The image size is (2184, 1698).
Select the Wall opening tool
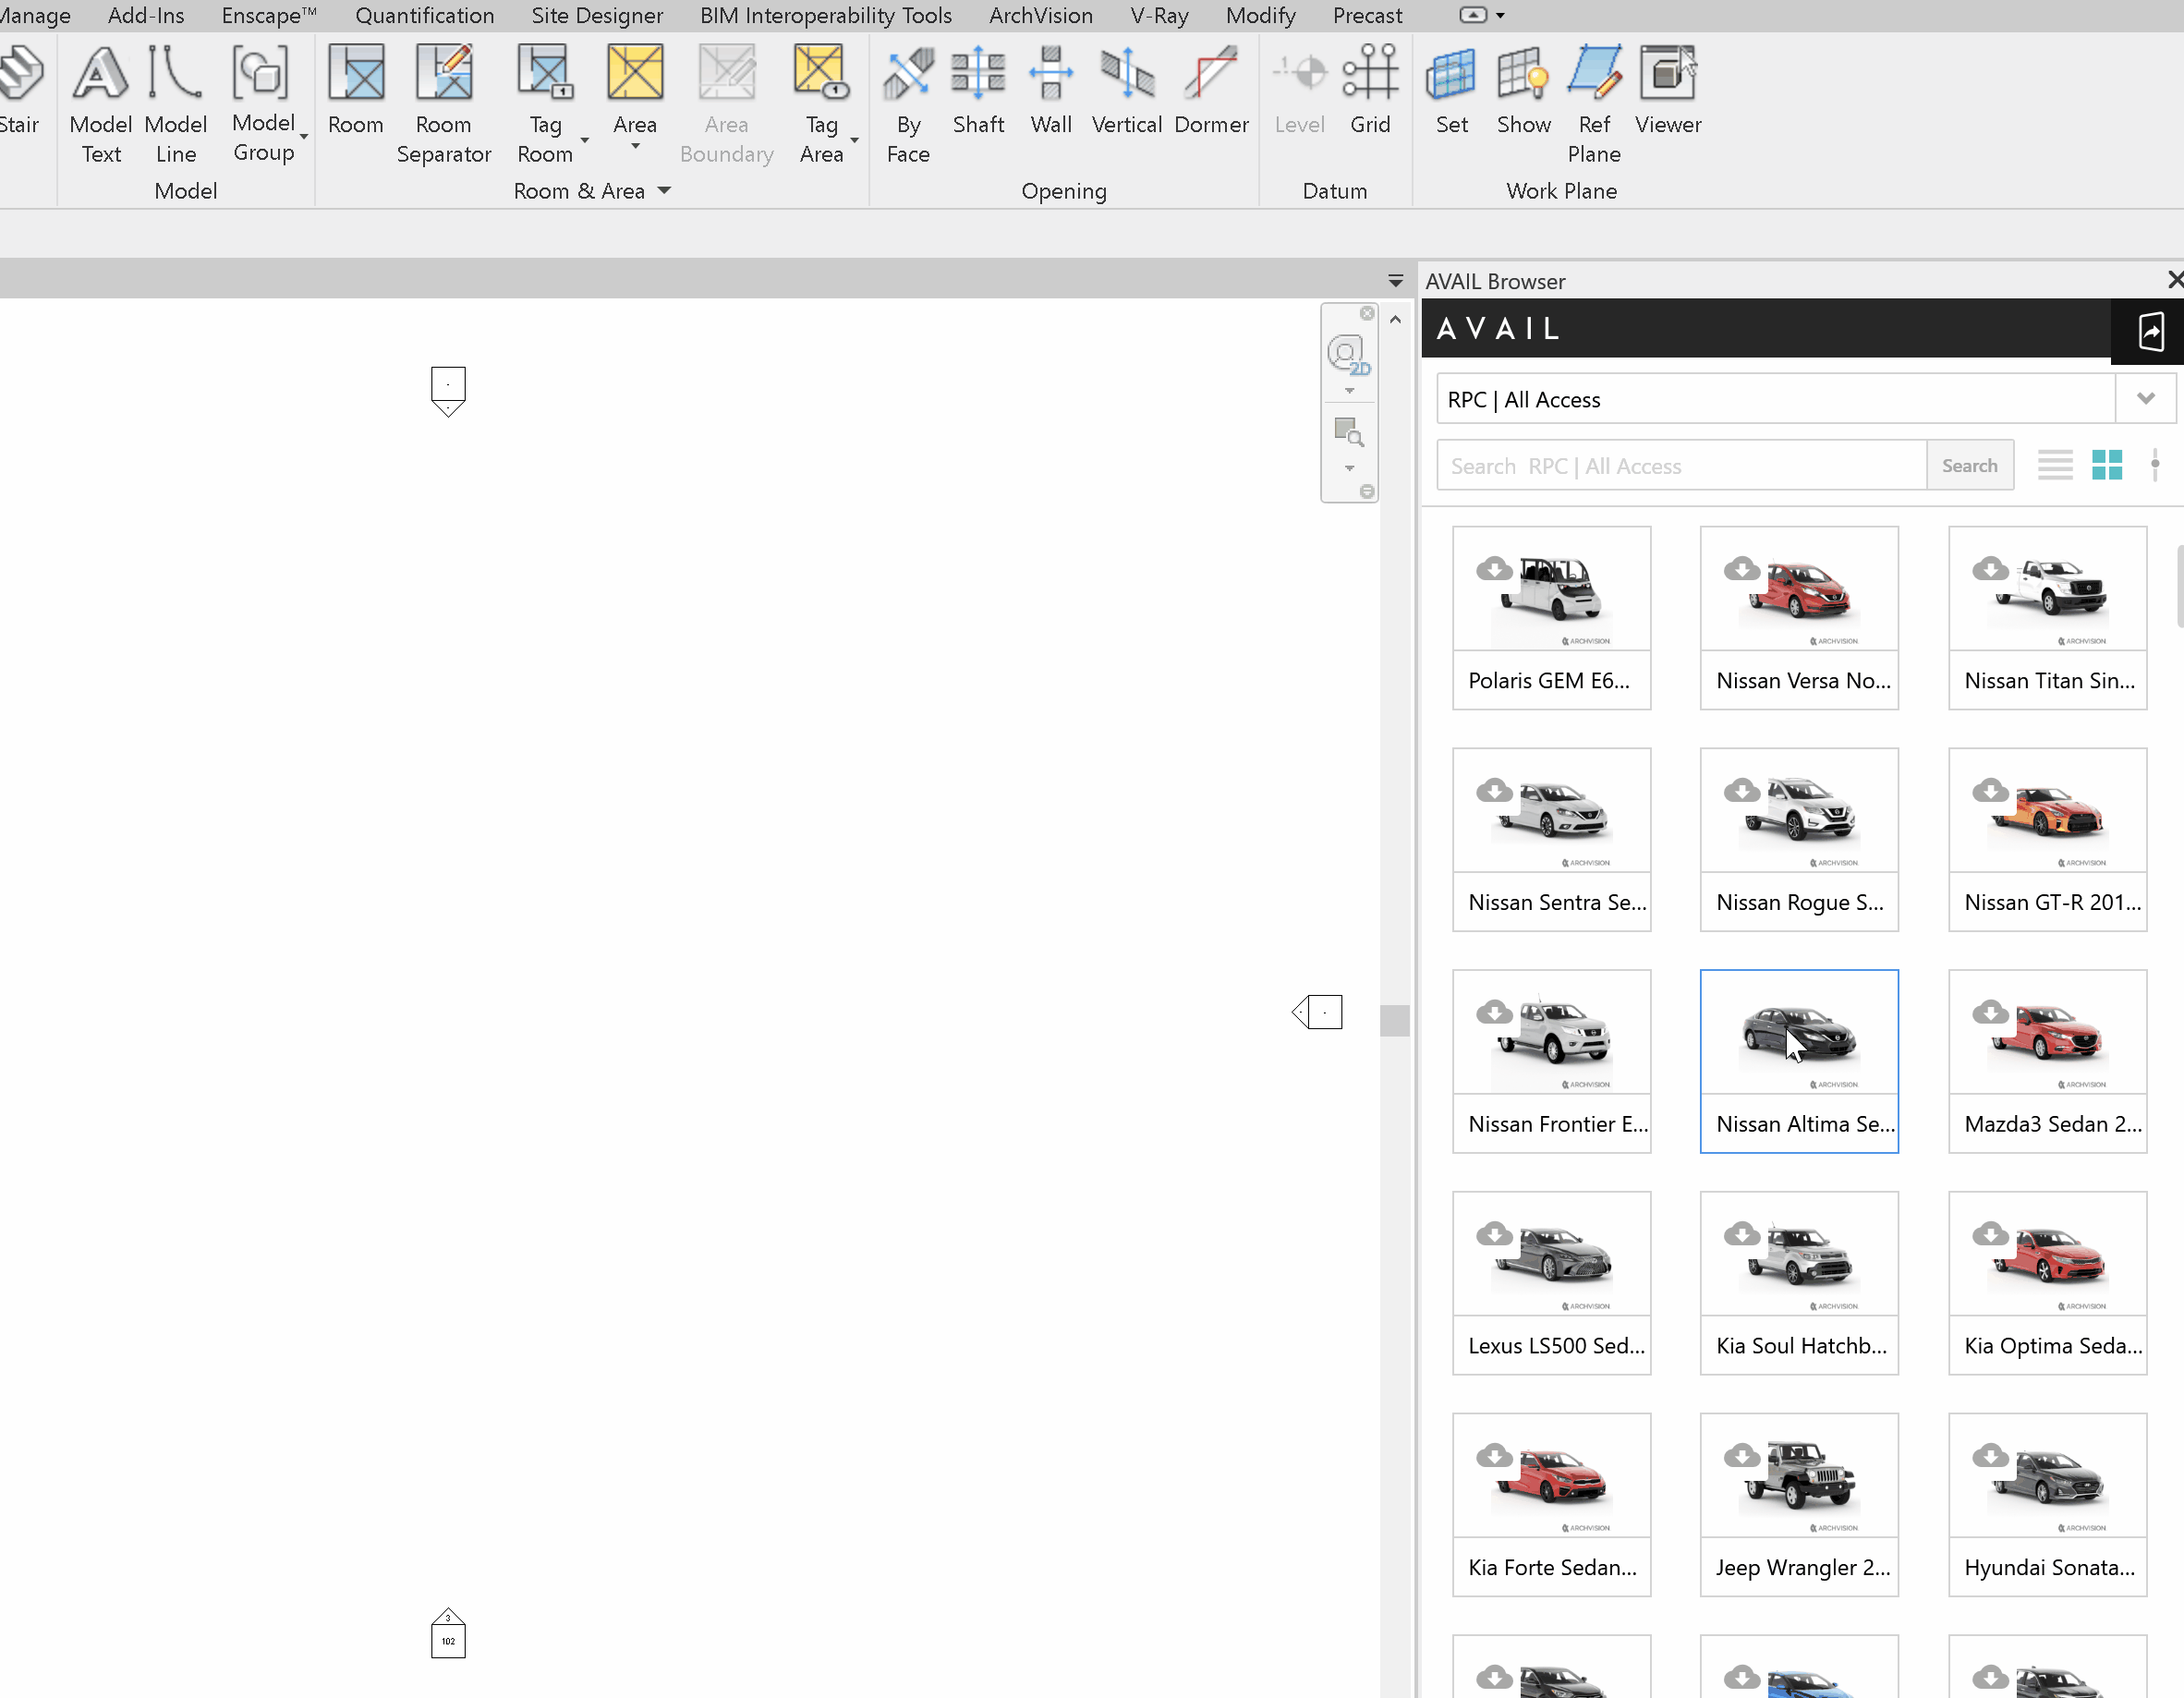[x=1051, y=90]
